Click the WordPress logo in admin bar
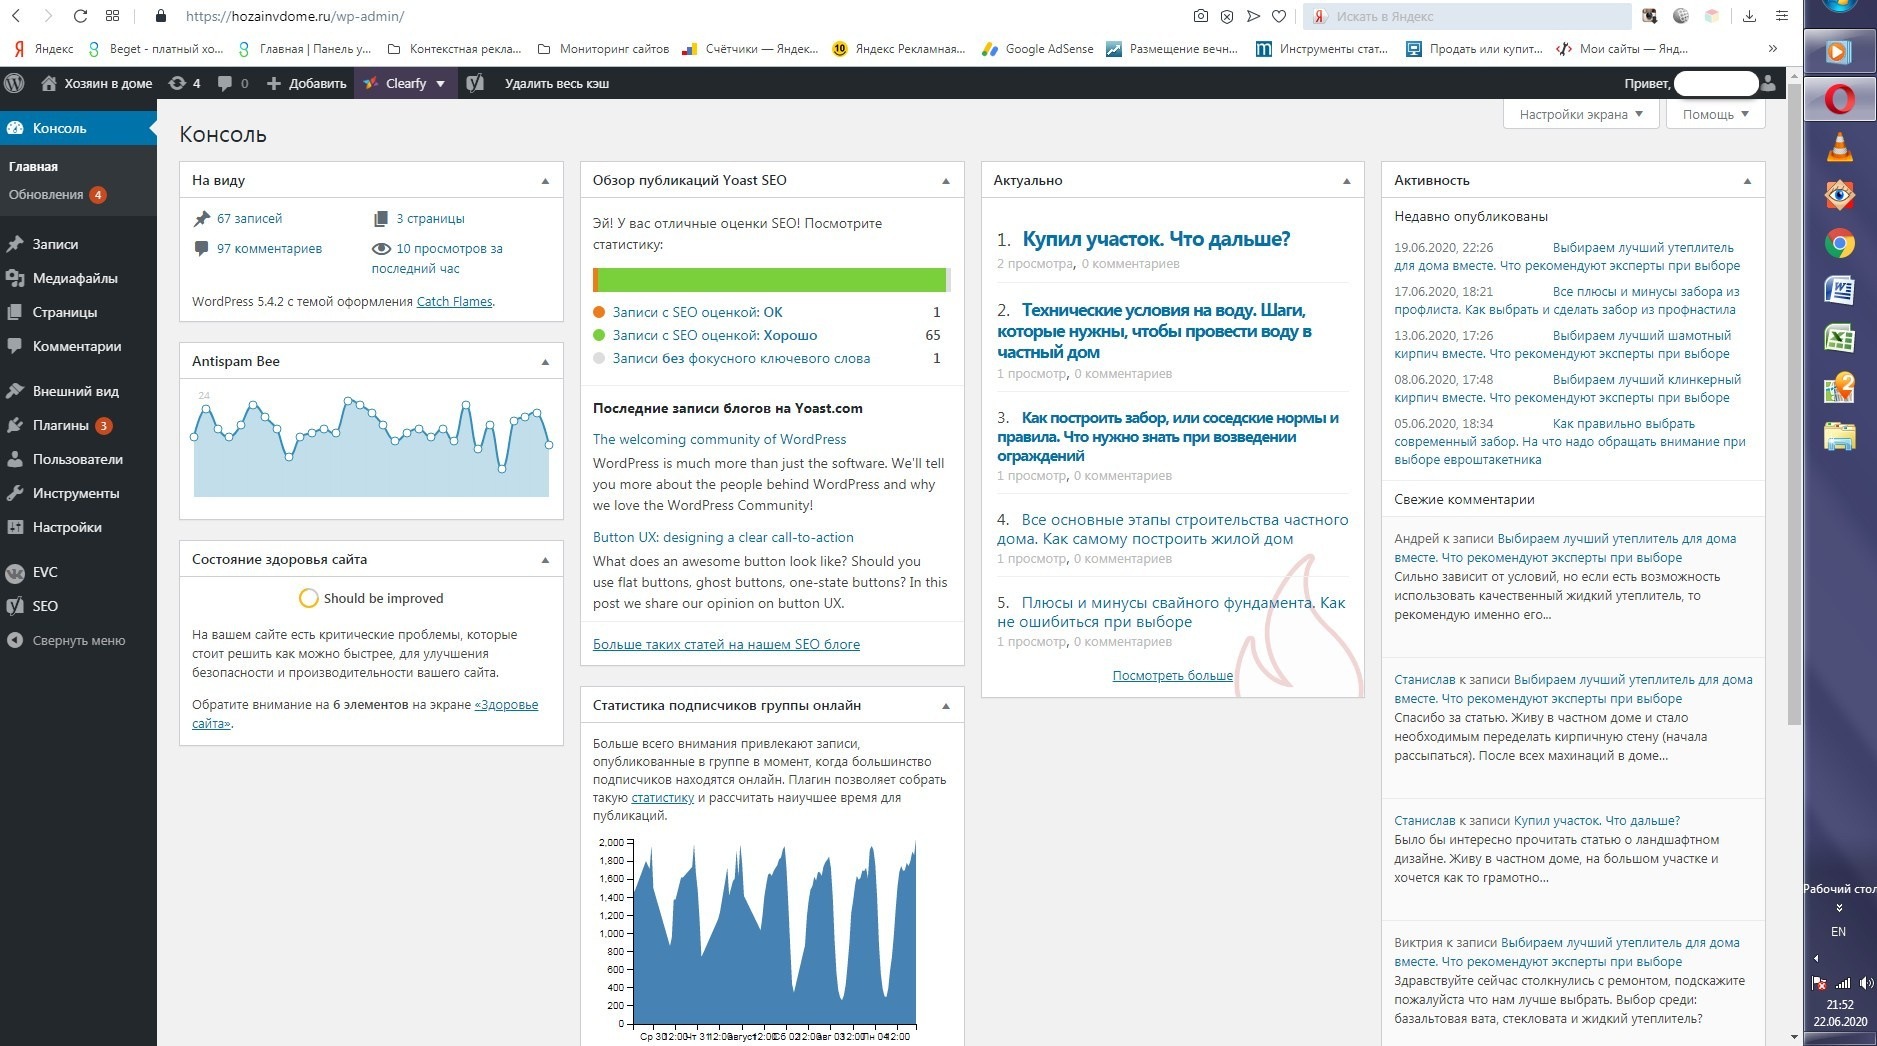1877x1046 pixels. click(x=14, y=84)
